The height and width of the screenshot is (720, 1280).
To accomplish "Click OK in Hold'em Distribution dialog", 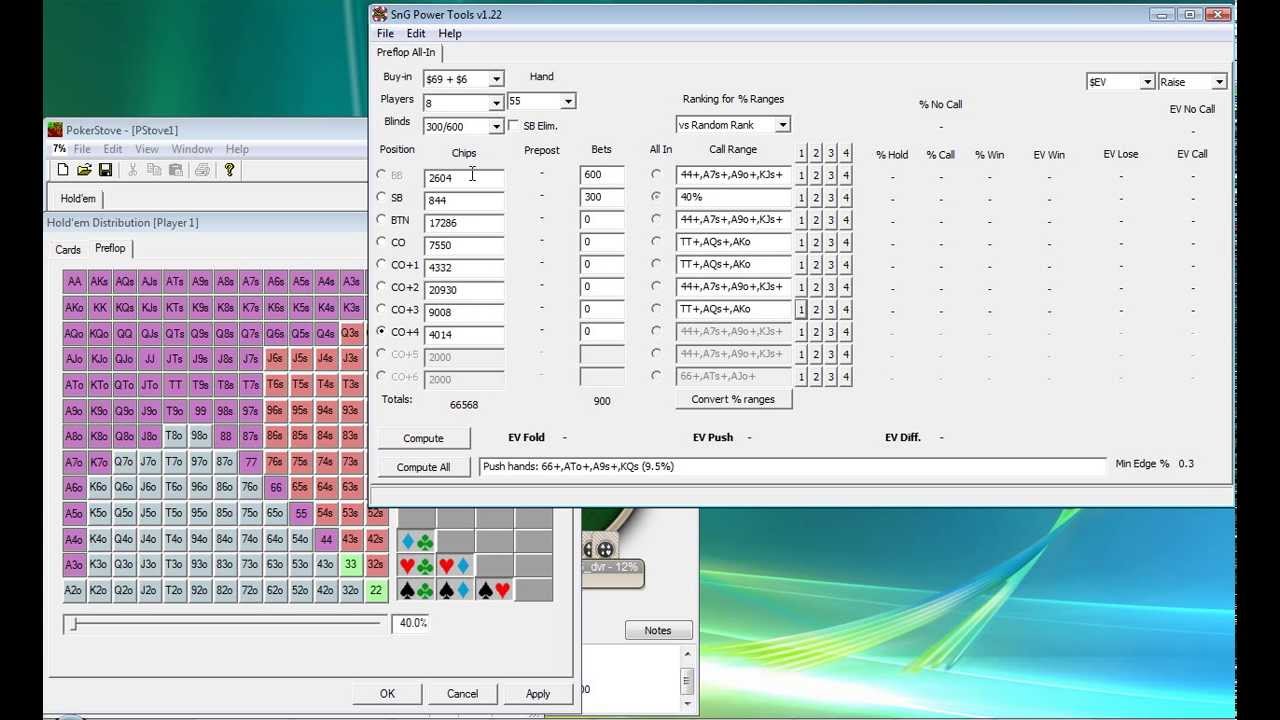I will [x=387, y=694].
